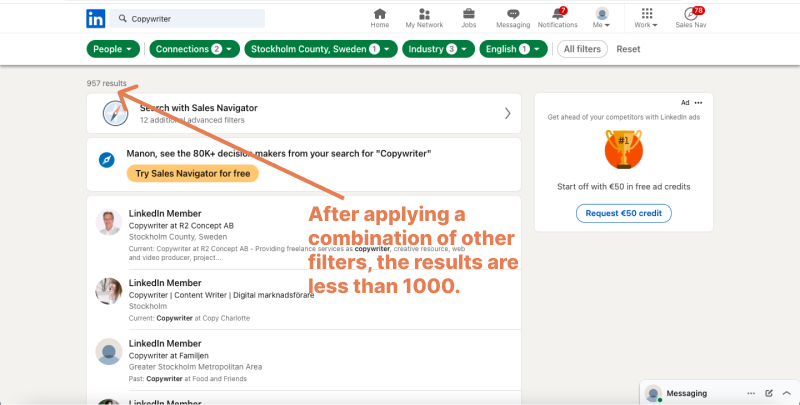The image size is (800, 405).
Task: Open Search with Sales Navigator link
Action: coord(304,113)
